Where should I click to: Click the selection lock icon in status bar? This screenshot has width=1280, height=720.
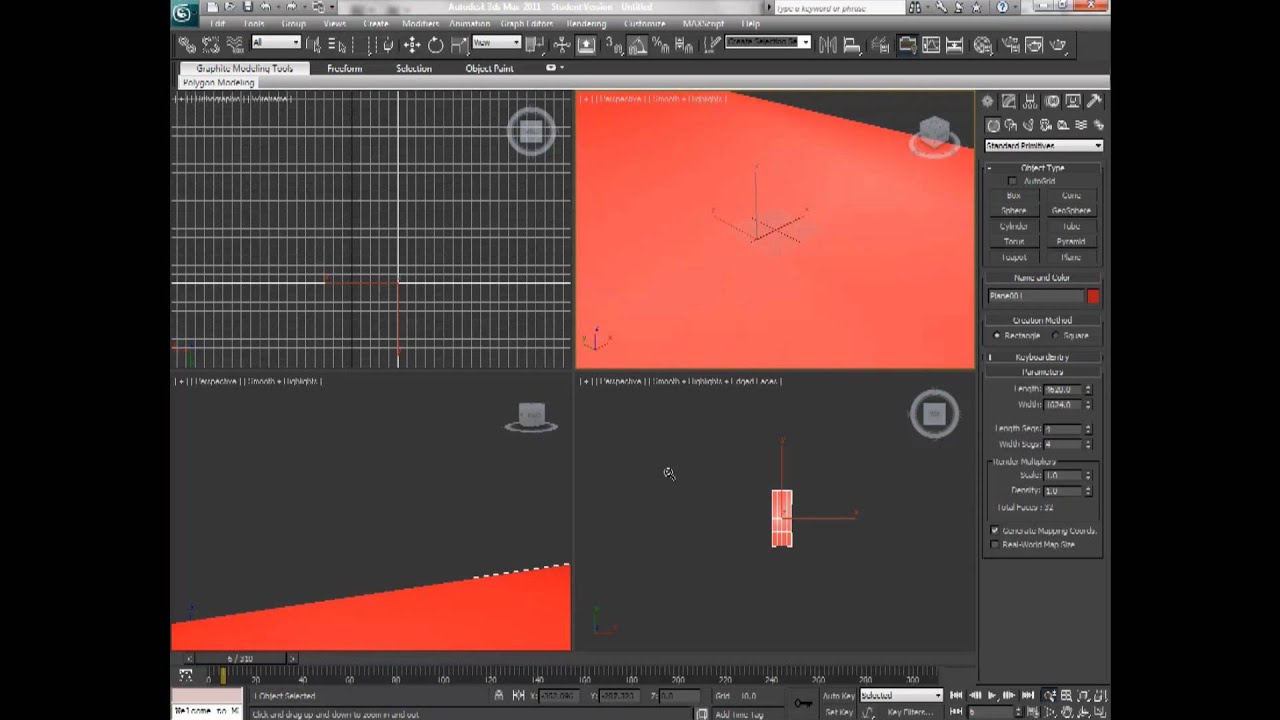point(499,695)
